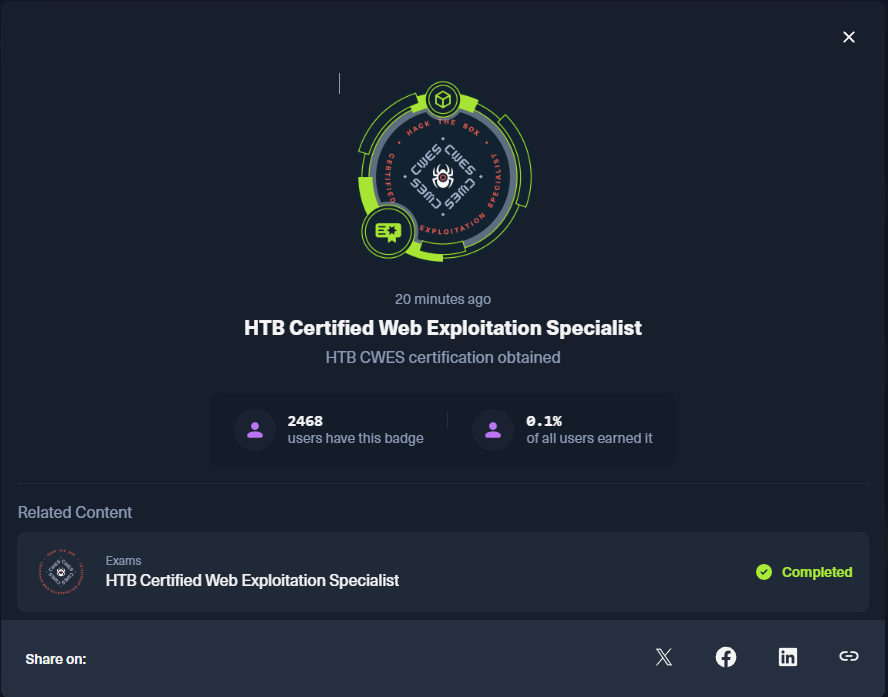This screenshot has height=697, width=888.
Task: Click the green Completed checkmark icon
Action: (763, 572)
